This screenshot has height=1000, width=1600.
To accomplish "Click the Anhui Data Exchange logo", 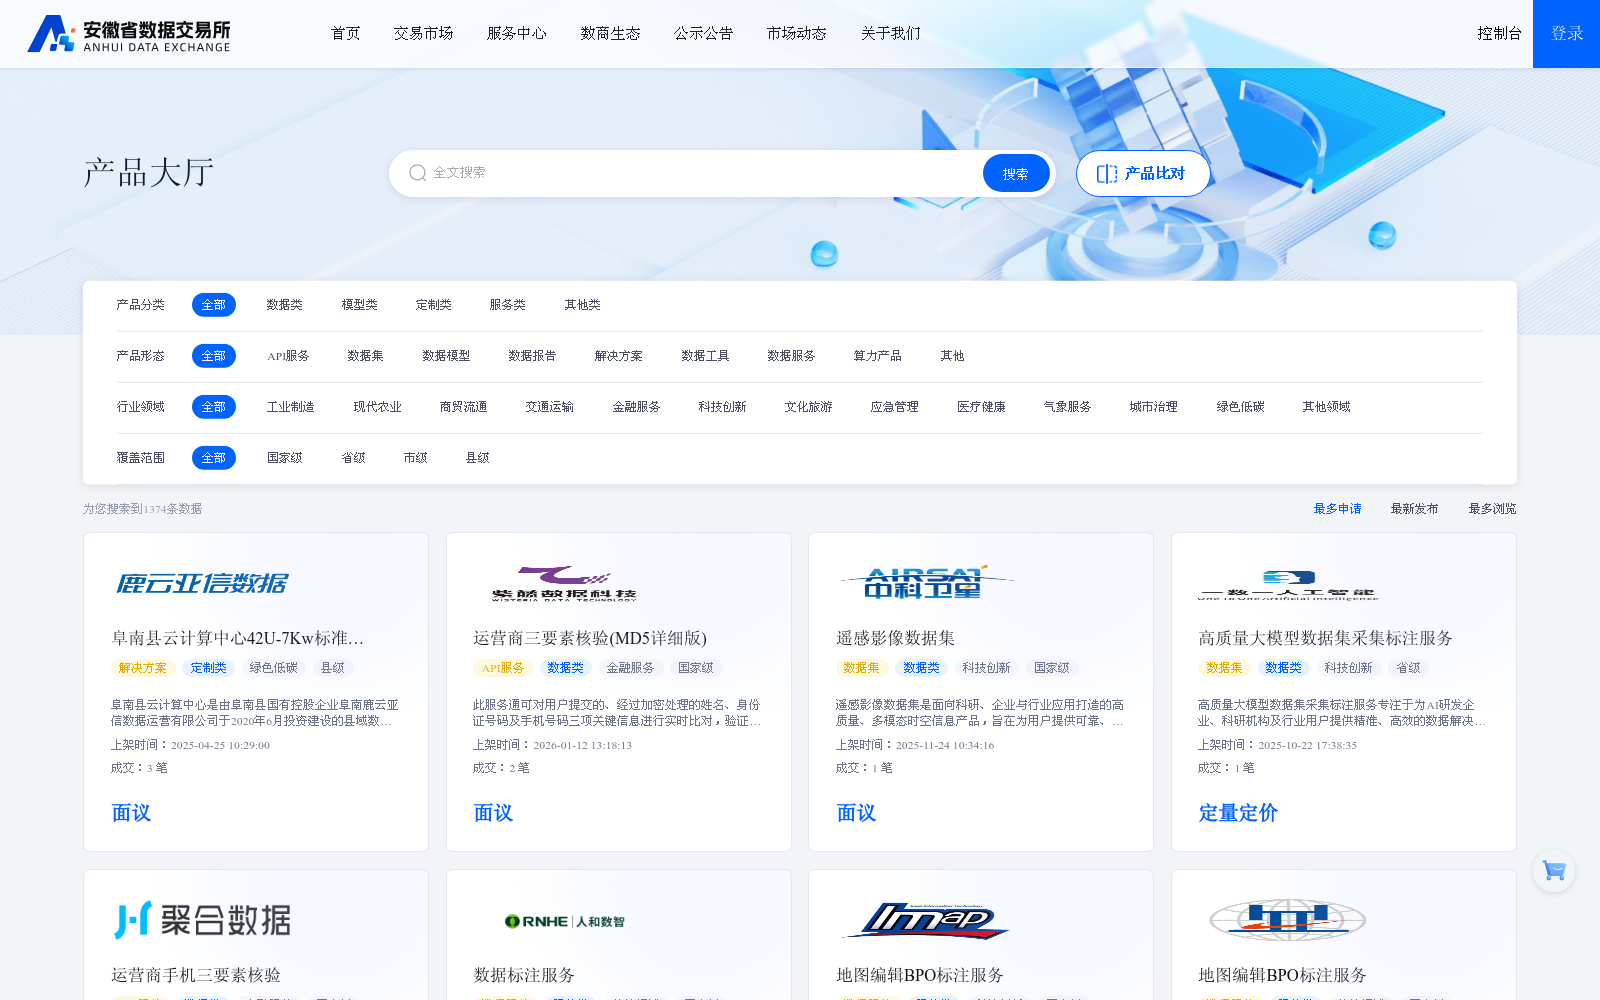I will [x=129, y=34].
